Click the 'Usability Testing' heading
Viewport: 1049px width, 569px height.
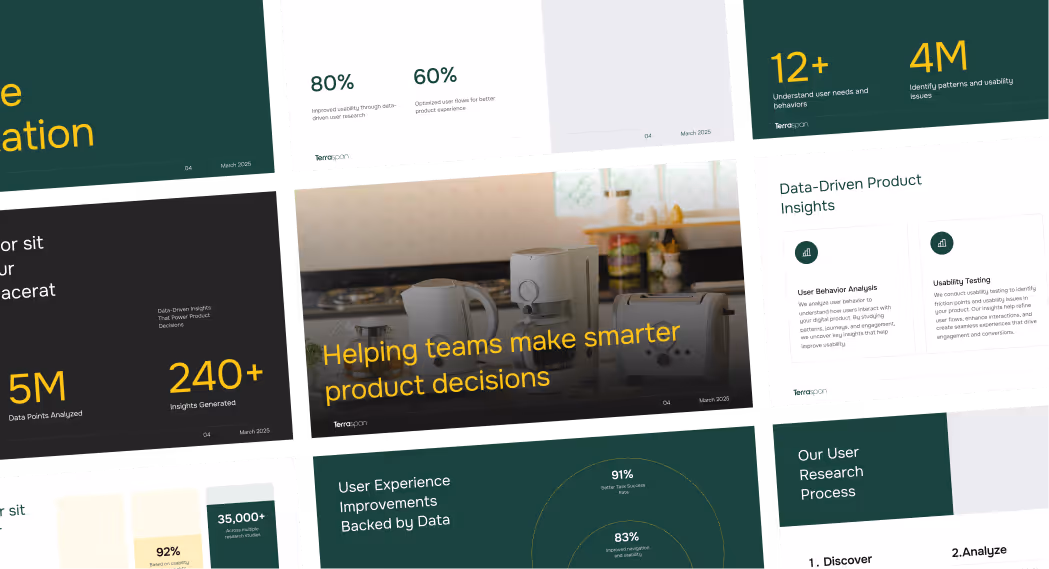[961, 281]
